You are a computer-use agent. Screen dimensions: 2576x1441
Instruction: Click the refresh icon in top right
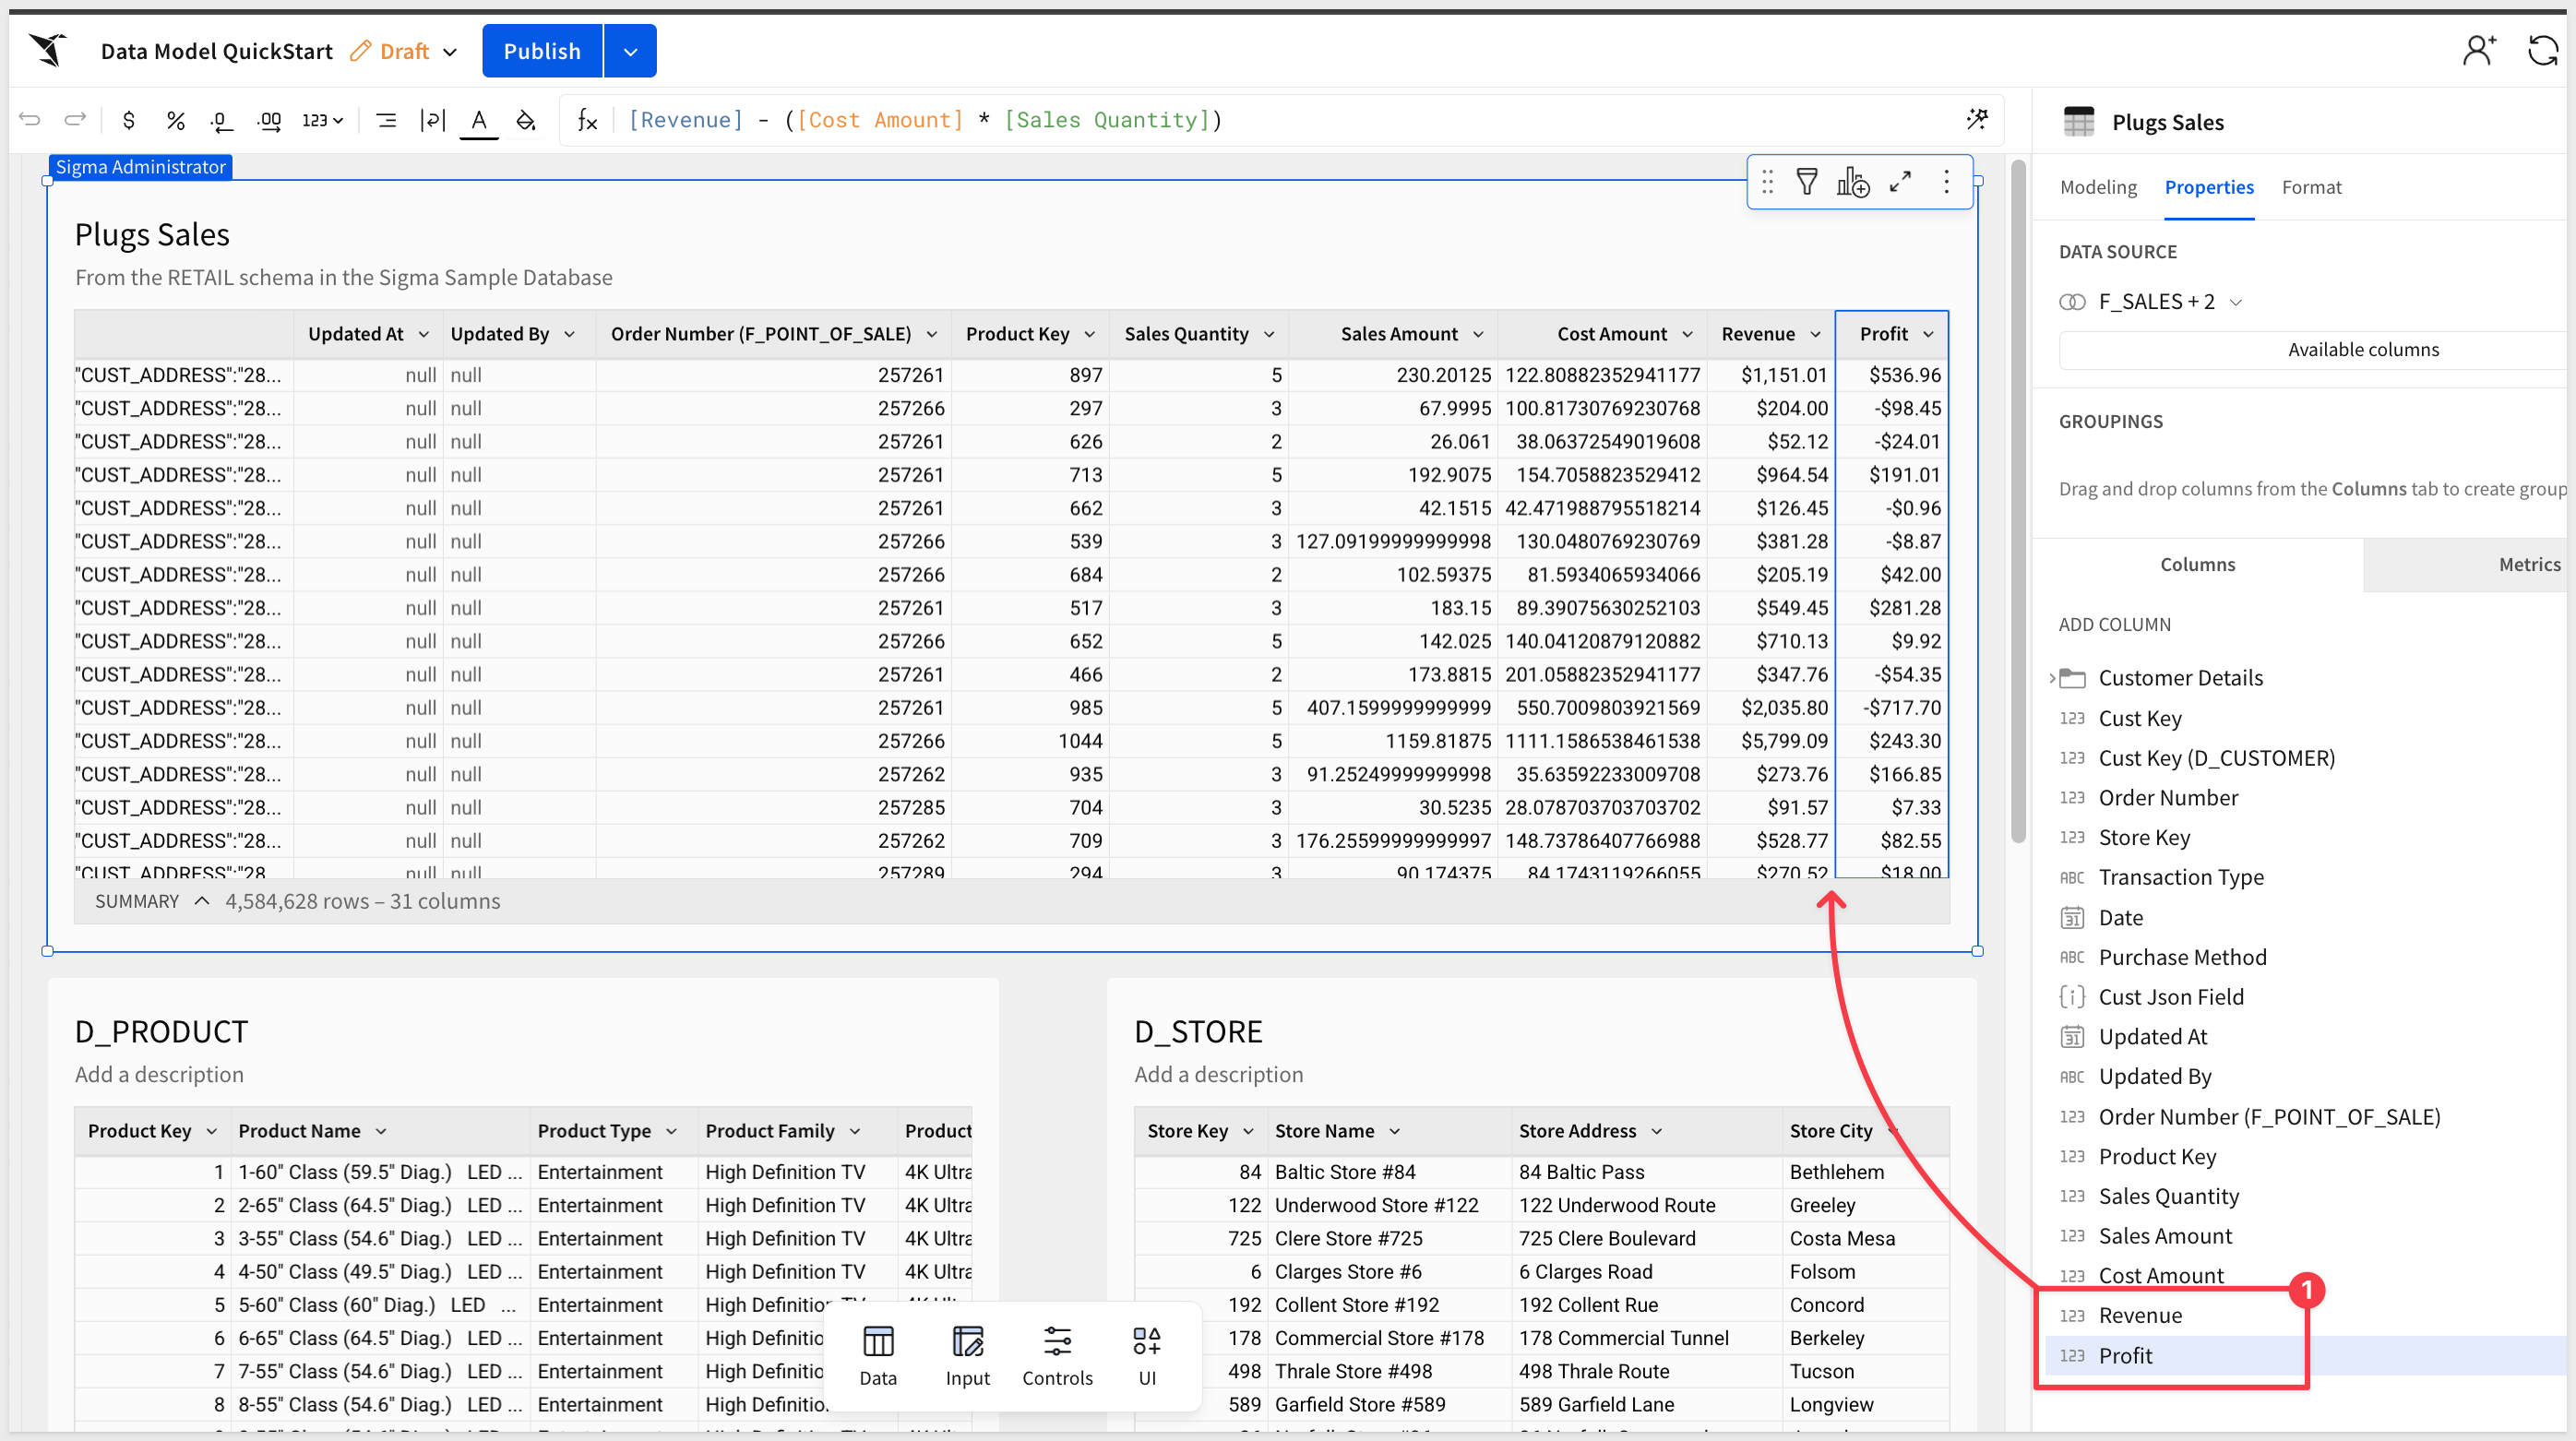[2542, 50]
